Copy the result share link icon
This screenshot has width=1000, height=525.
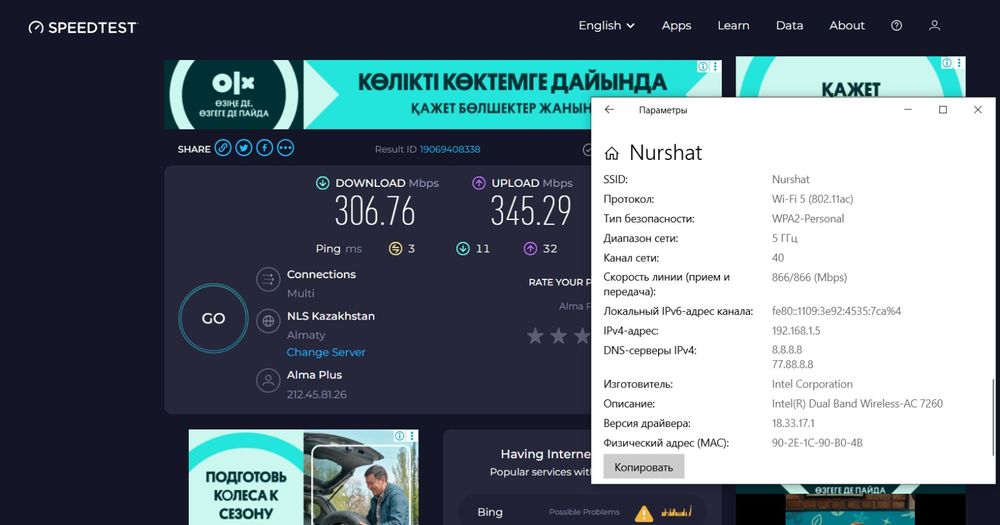coord(223,148)
